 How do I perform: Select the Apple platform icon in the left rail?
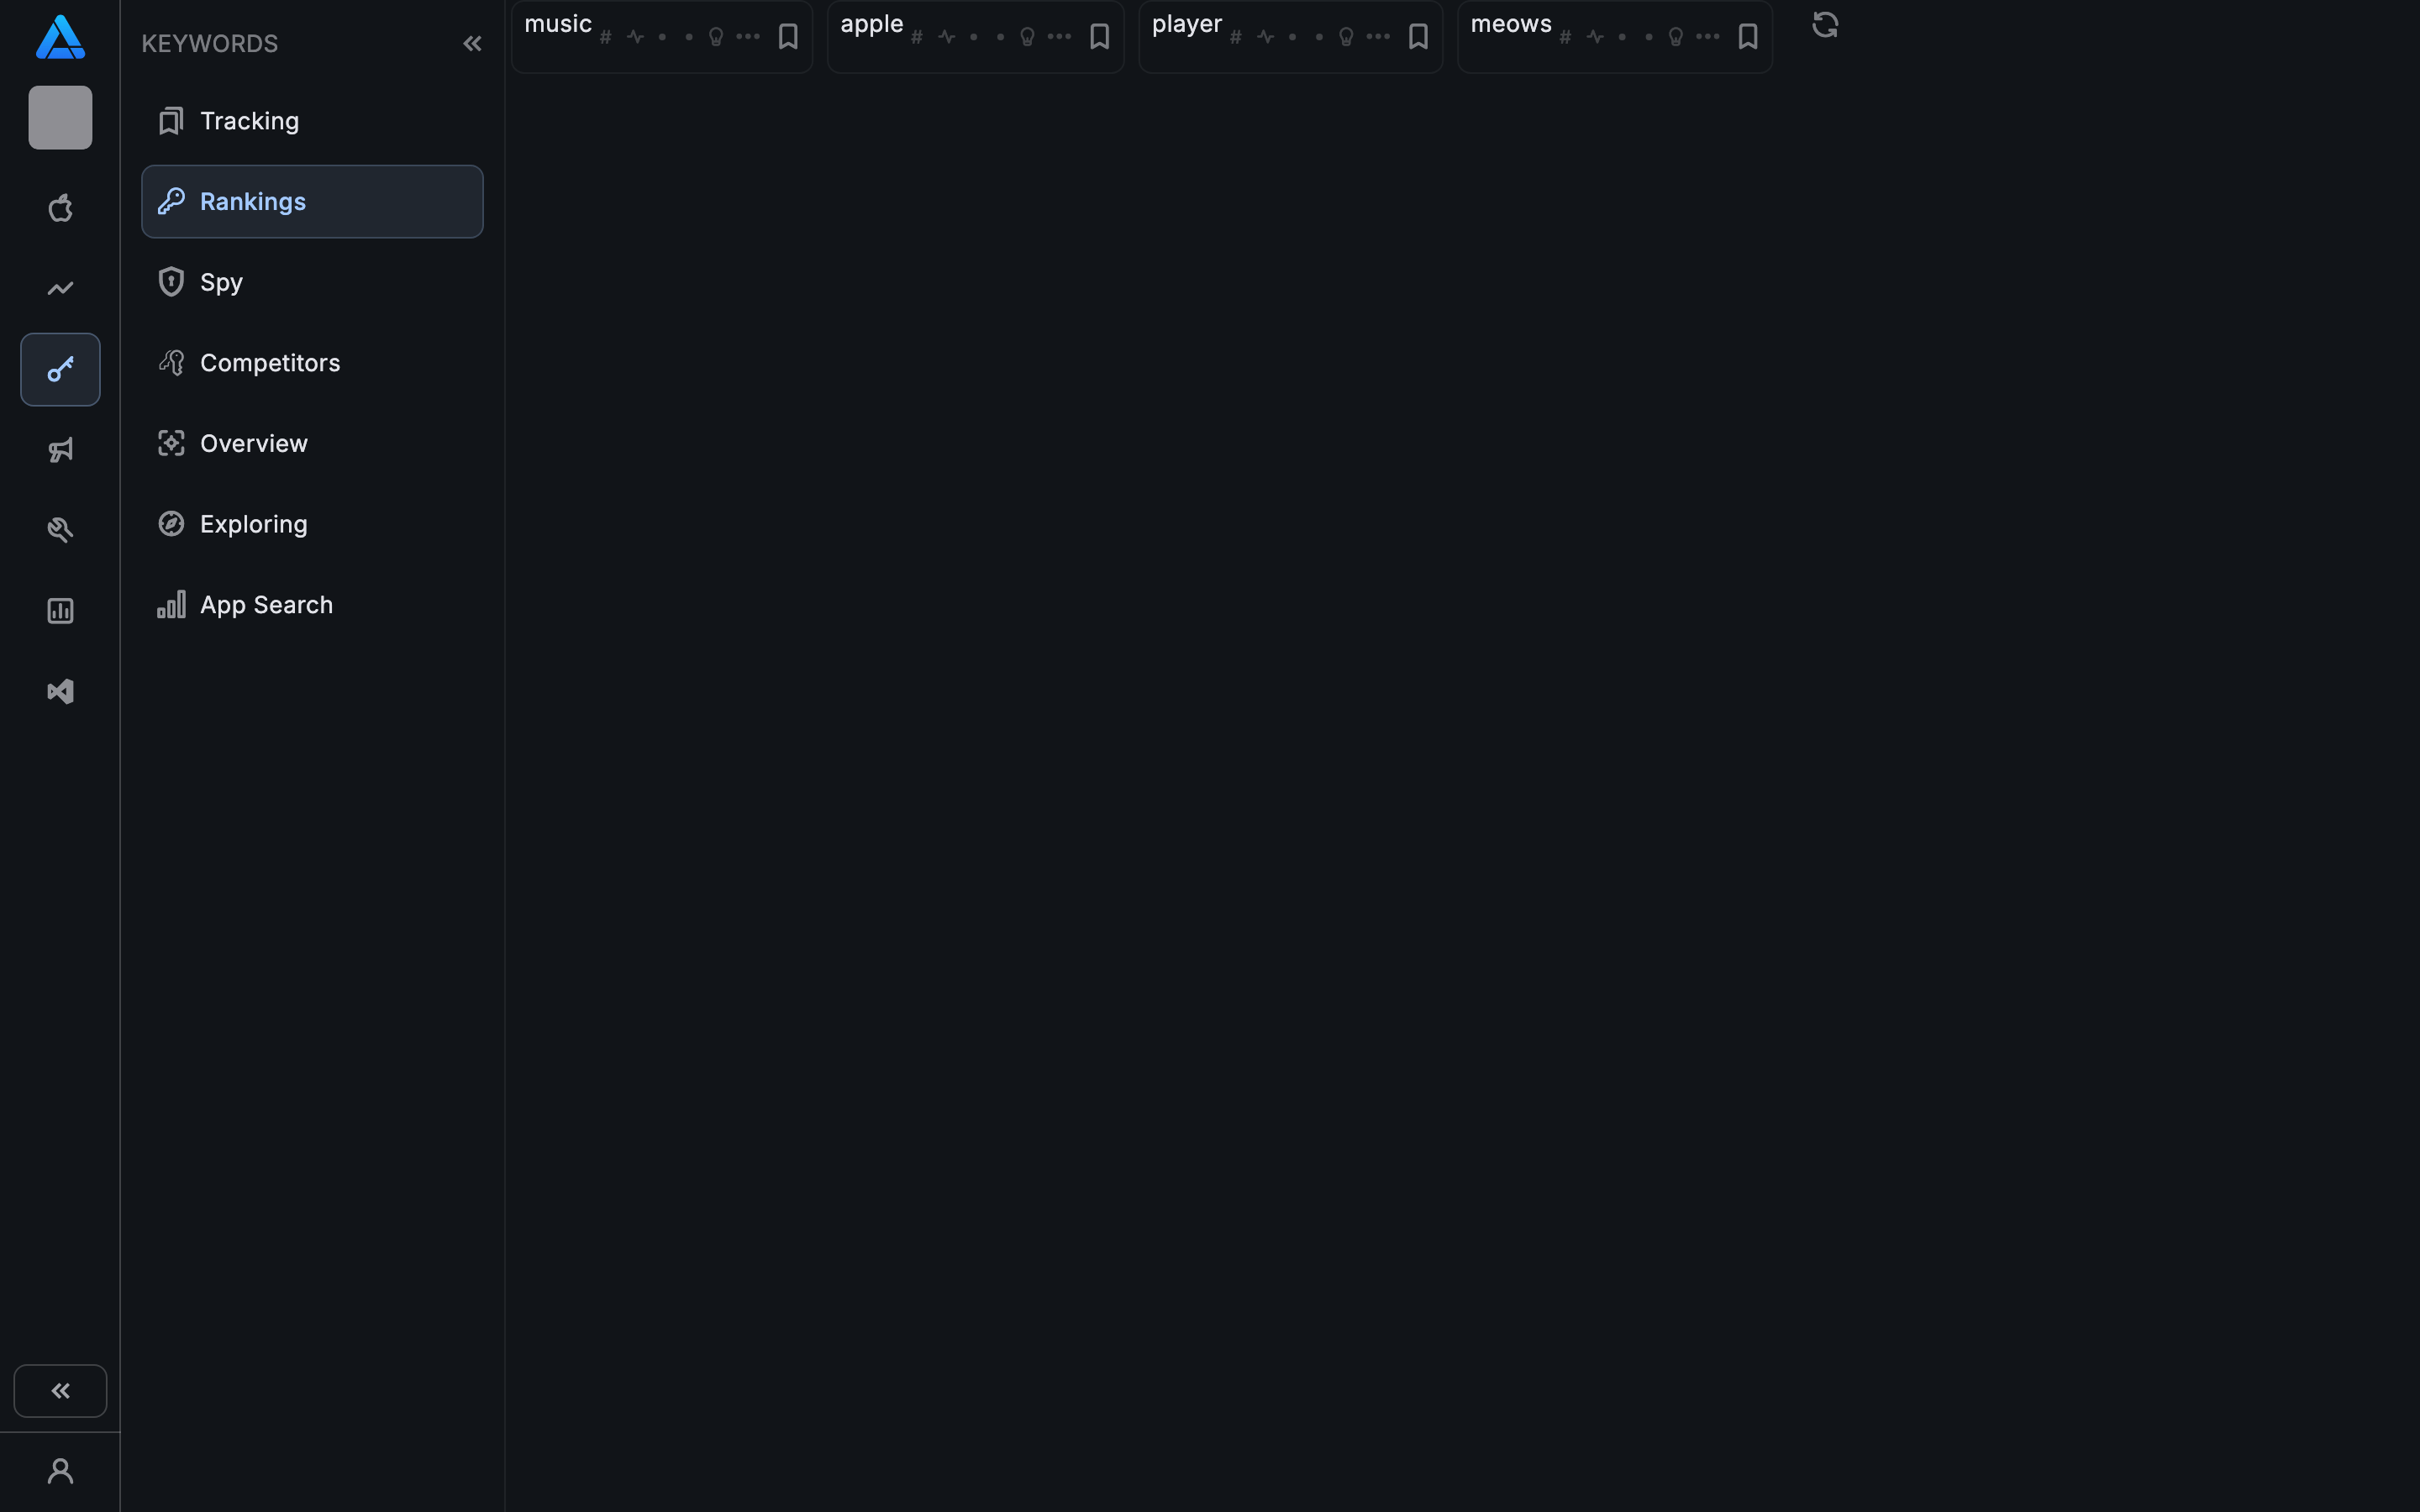click(60, 208)
